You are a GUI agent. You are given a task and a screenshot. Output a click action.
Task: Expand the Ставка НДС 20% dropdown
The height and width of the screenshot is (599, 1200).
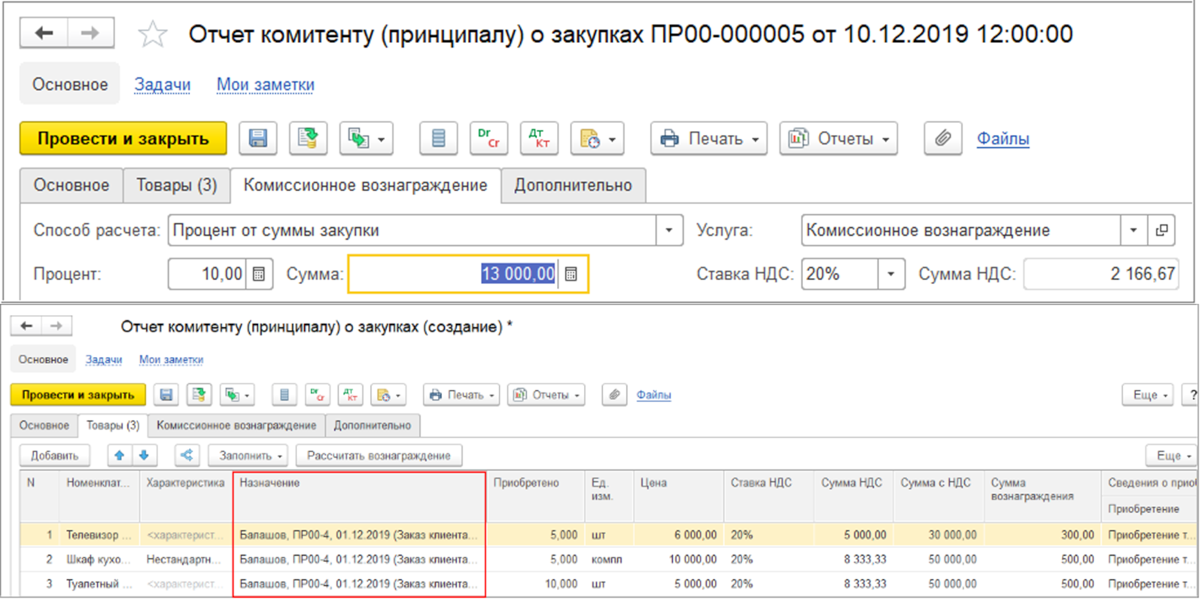(893, 273)
